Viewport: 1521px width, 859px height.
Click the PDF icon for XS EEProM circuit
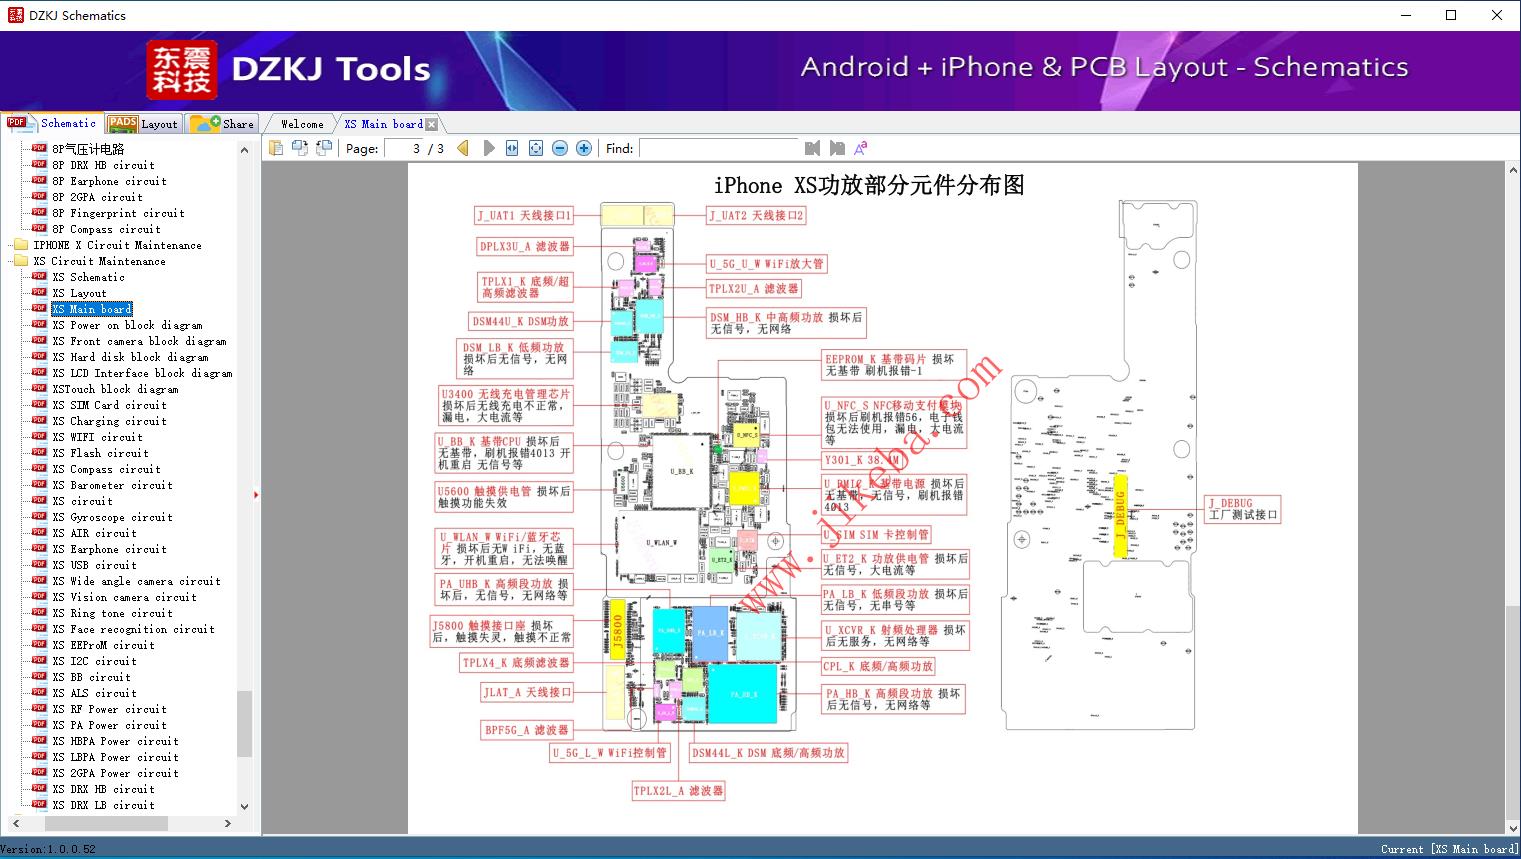(39, 645)
